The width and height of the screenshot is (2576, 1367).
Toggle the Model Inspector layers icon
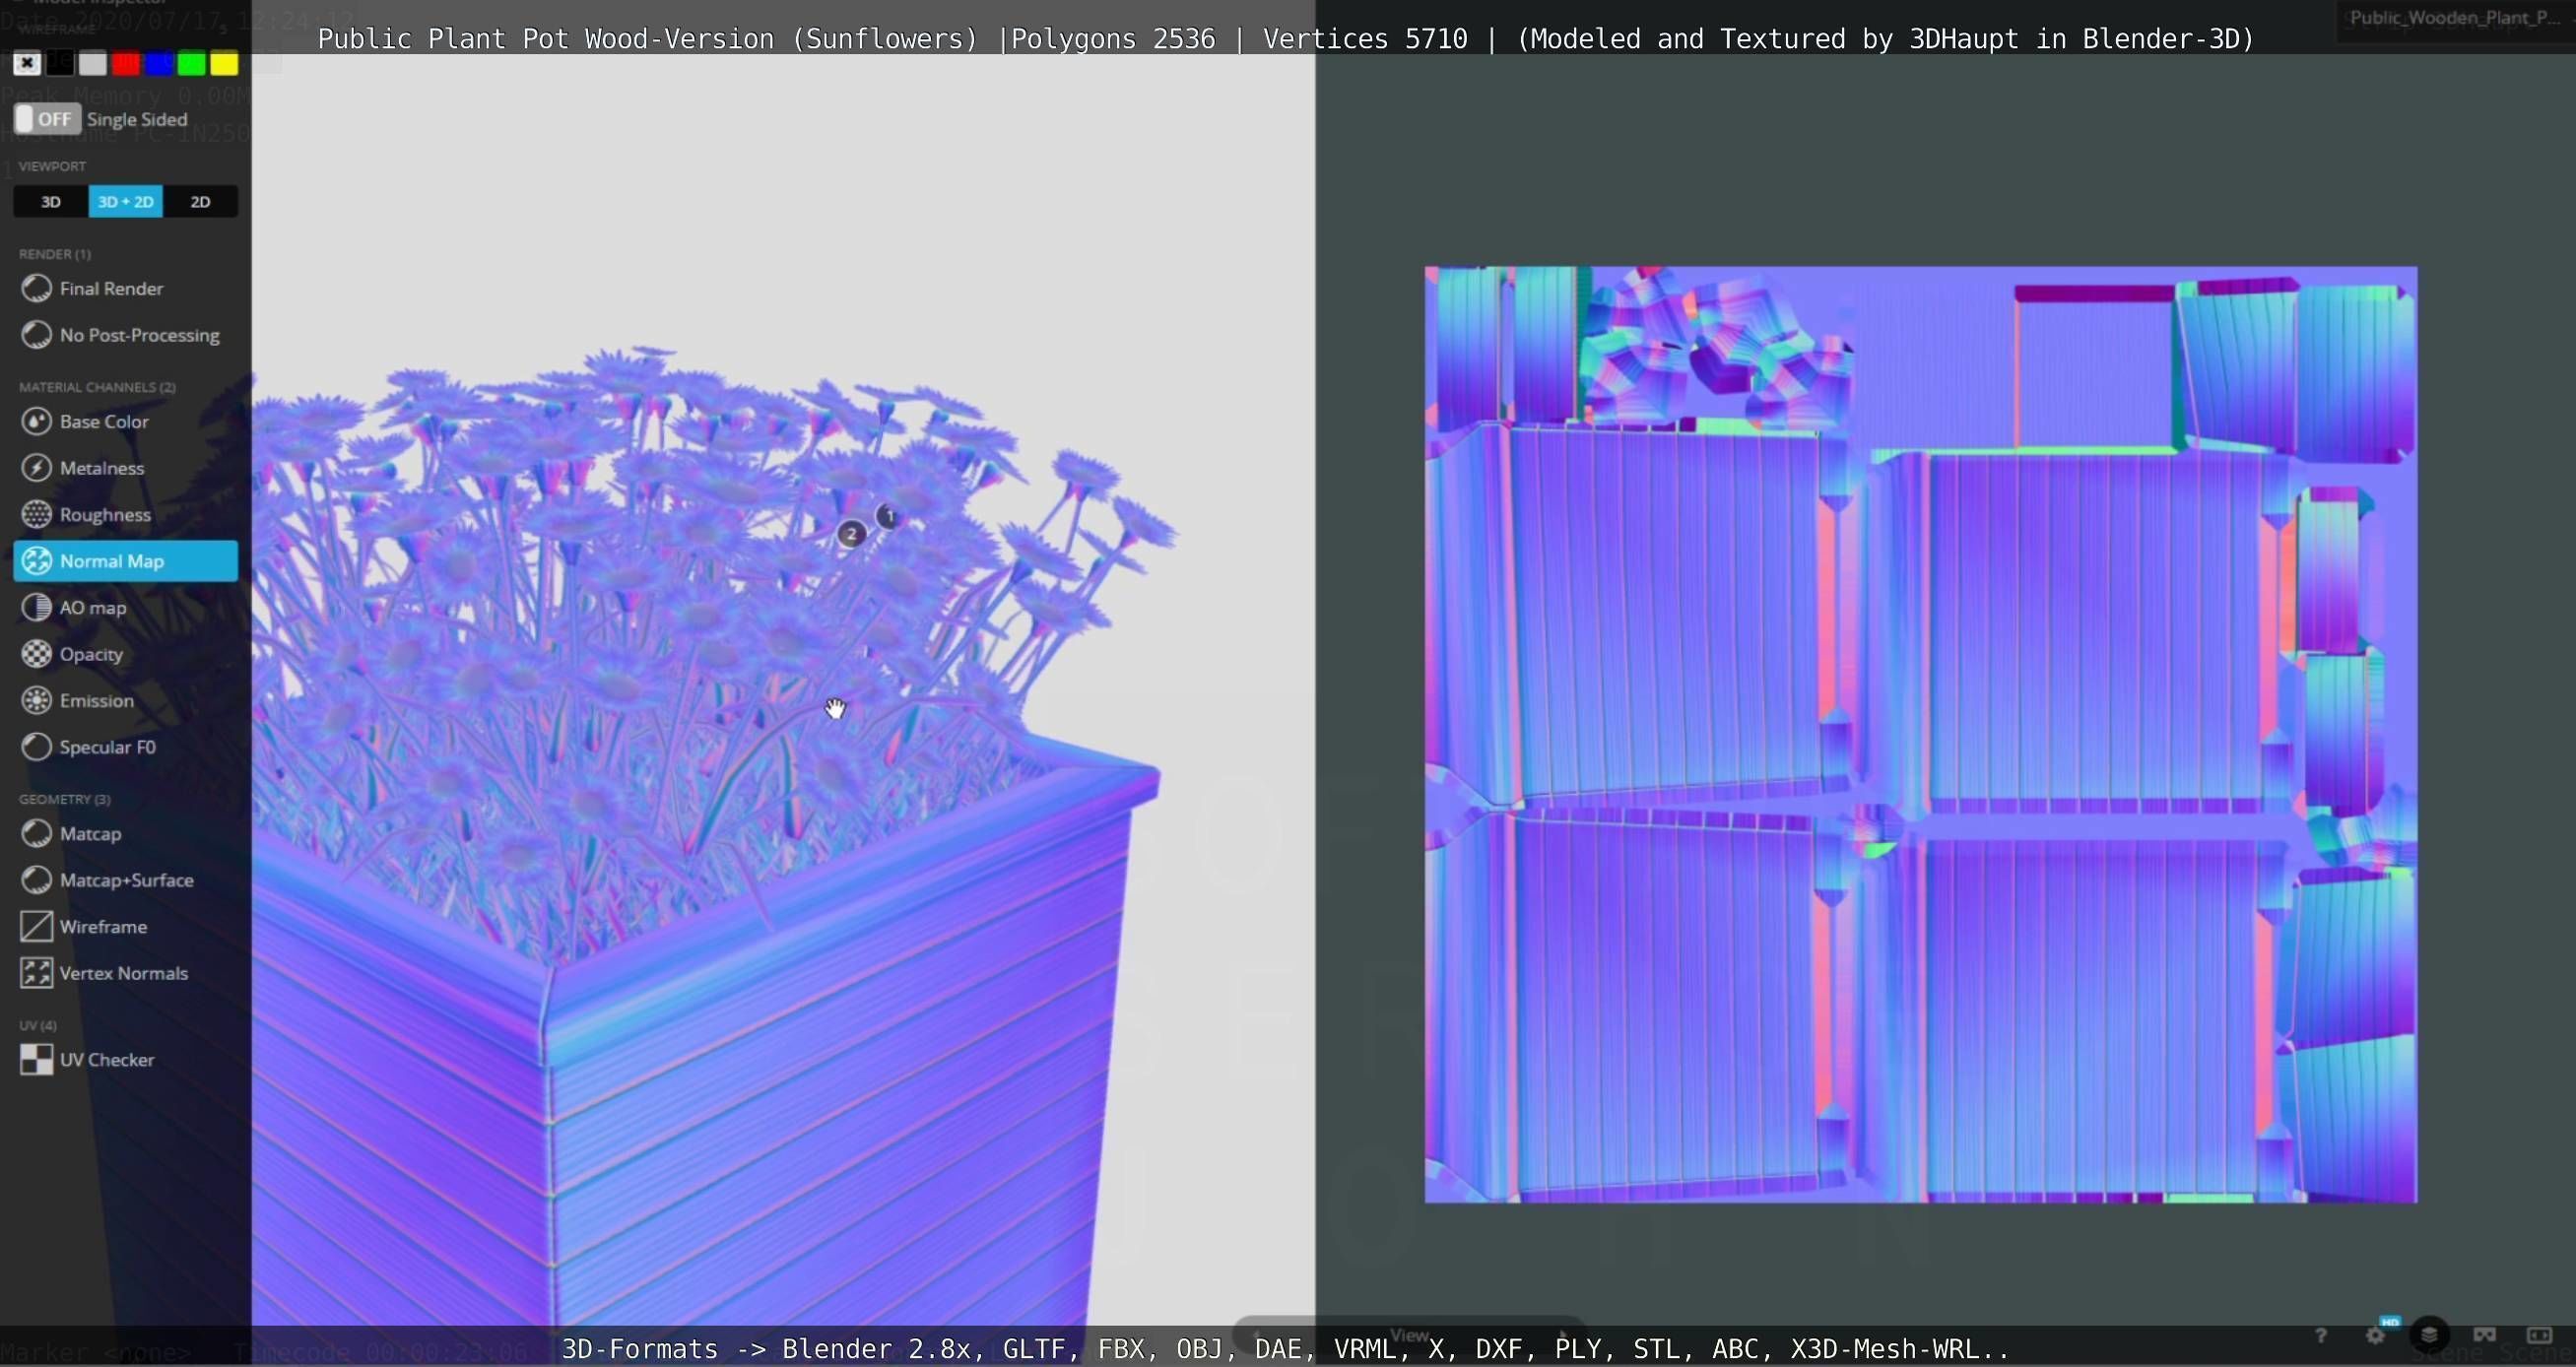click(x=2430, y=1335)
